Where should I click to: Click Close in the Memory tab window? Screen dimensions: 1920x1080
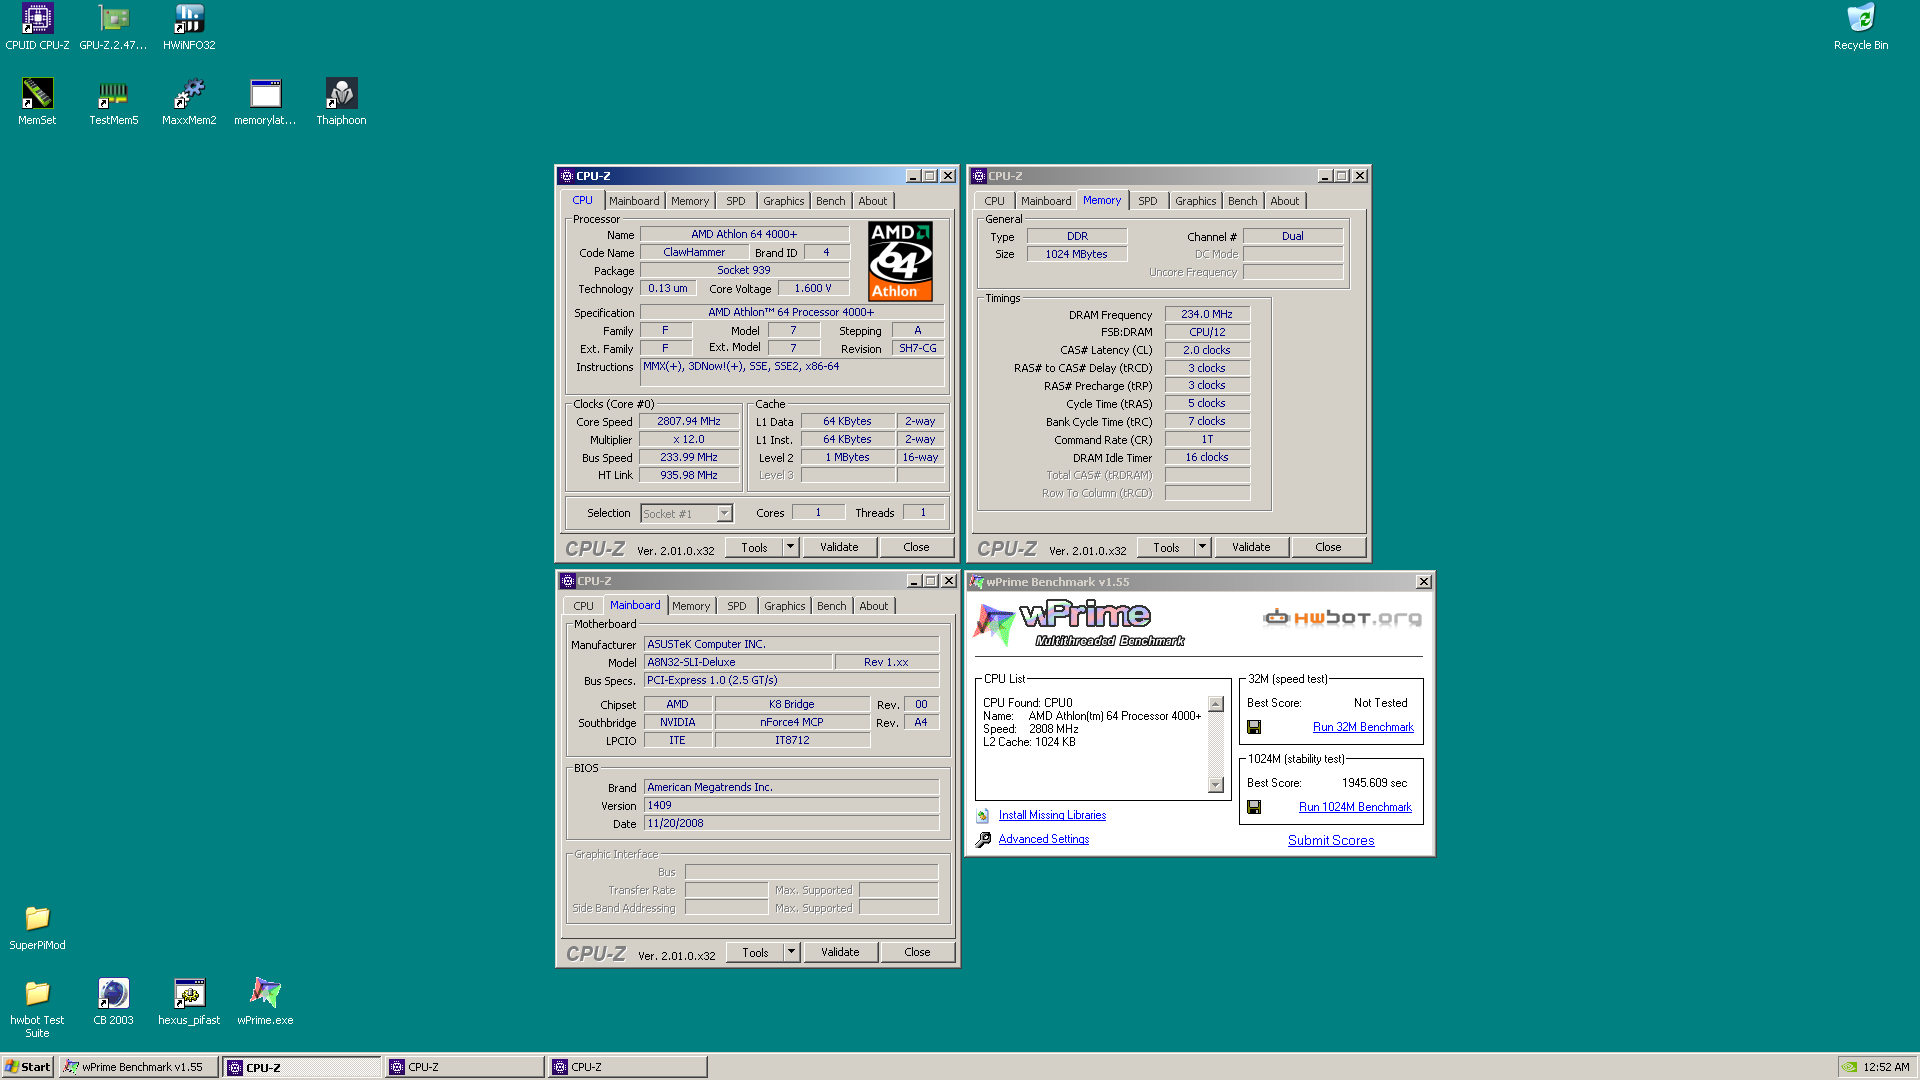coord(1328,547)
